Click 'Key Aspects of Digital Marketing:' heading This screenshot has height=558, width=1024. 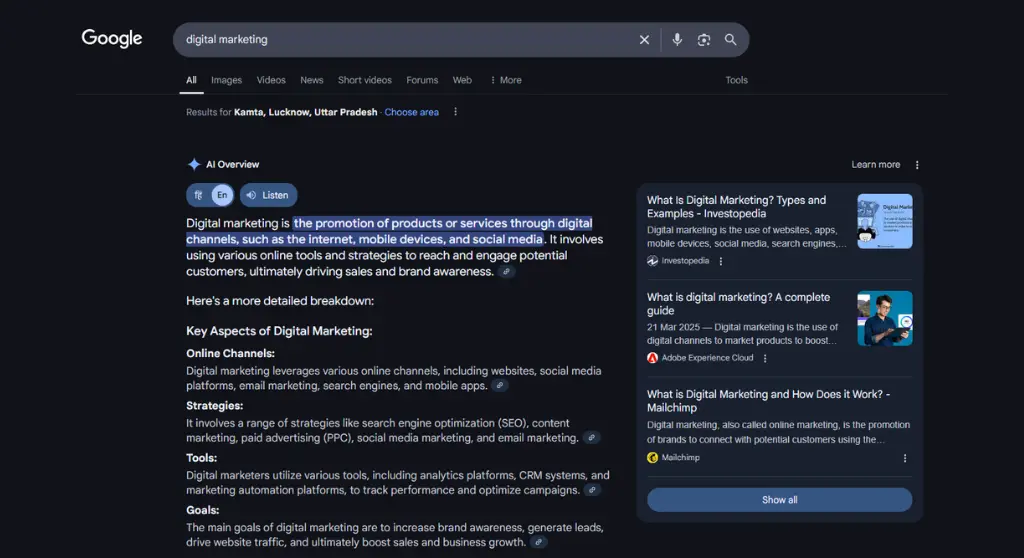279,331
